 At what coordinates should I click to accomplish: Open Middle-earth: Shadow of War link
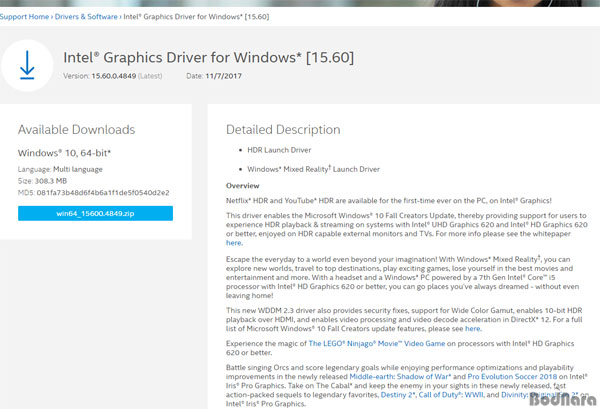(x=400, y=376)
